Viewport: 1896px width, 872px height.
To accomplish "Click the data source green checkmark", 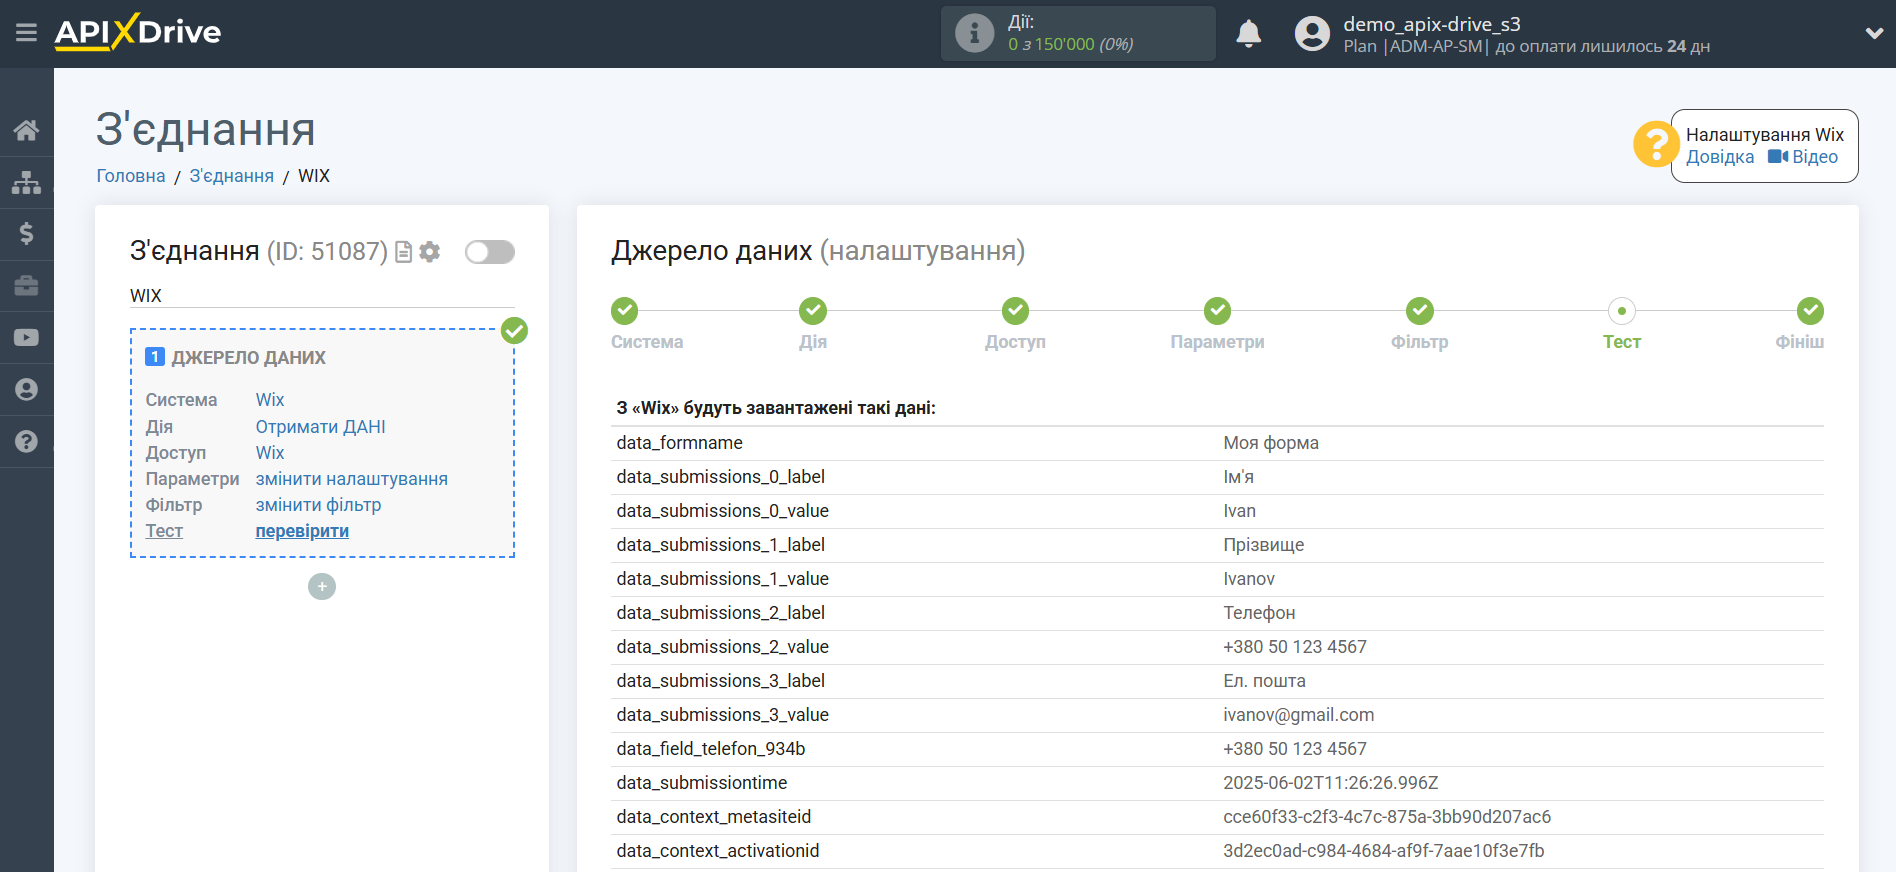I will point(514,331).
